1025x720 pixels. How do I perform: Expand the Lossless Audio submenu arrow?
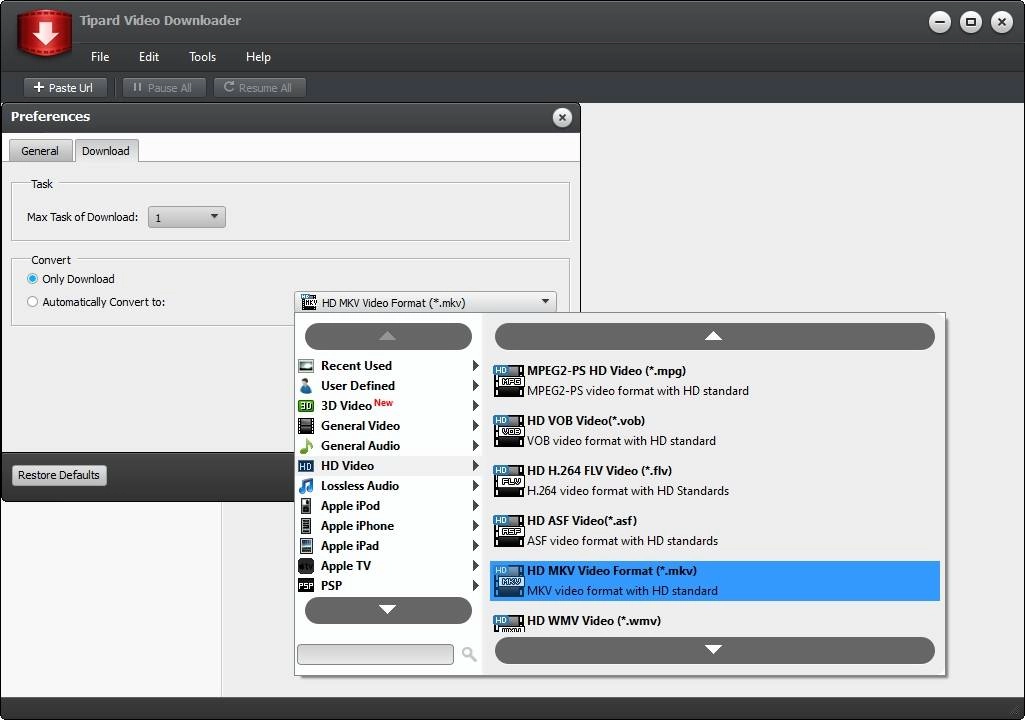point(476,486)
